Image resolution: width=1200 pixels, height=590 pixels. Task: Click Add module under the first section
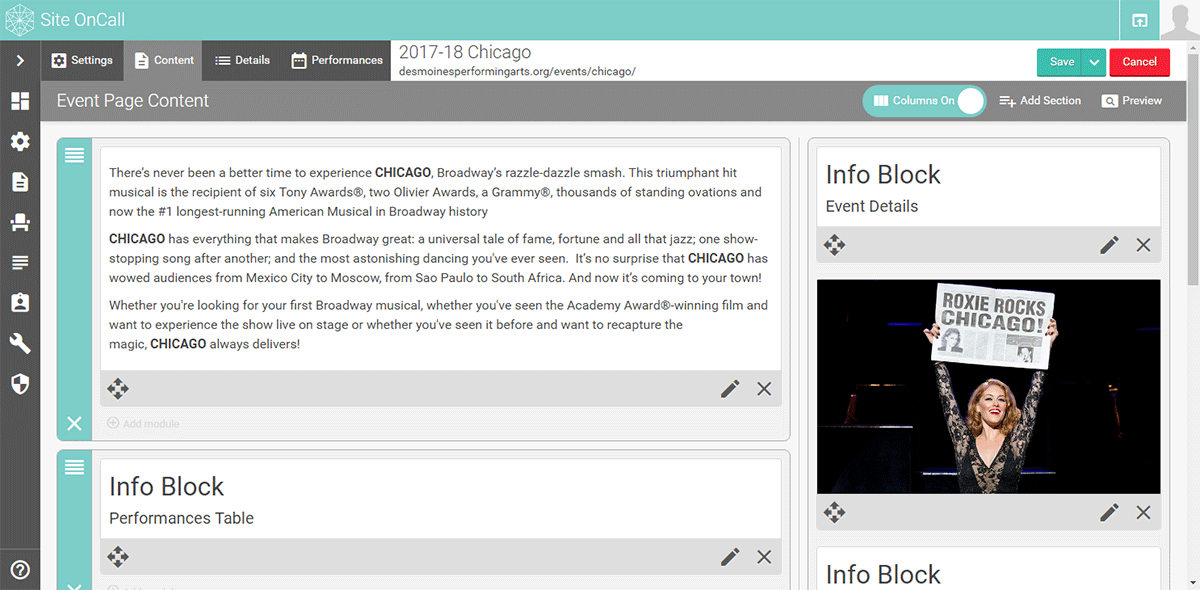pyautogui.click(x=143, y=424)
